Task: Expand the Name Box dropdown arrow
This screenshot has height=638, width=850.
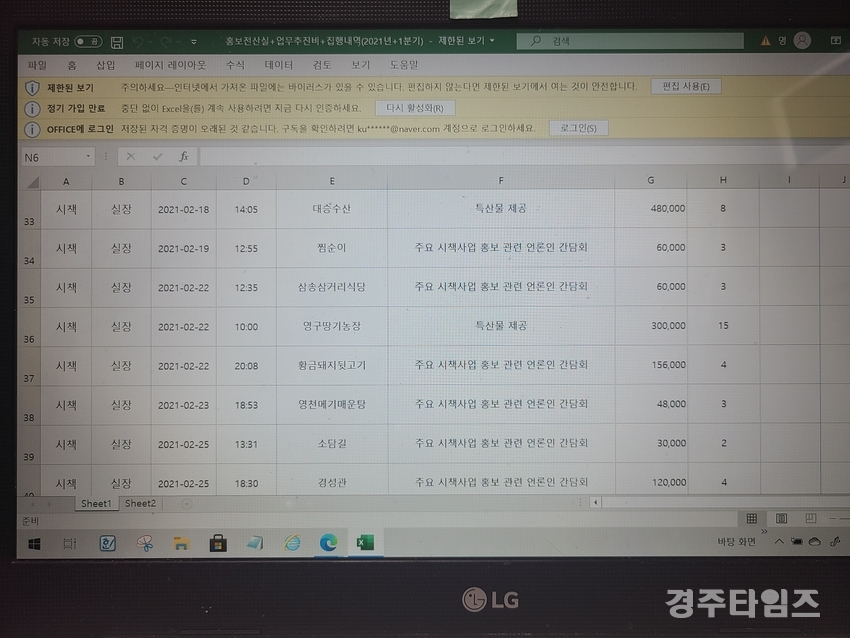Action: 89,157
